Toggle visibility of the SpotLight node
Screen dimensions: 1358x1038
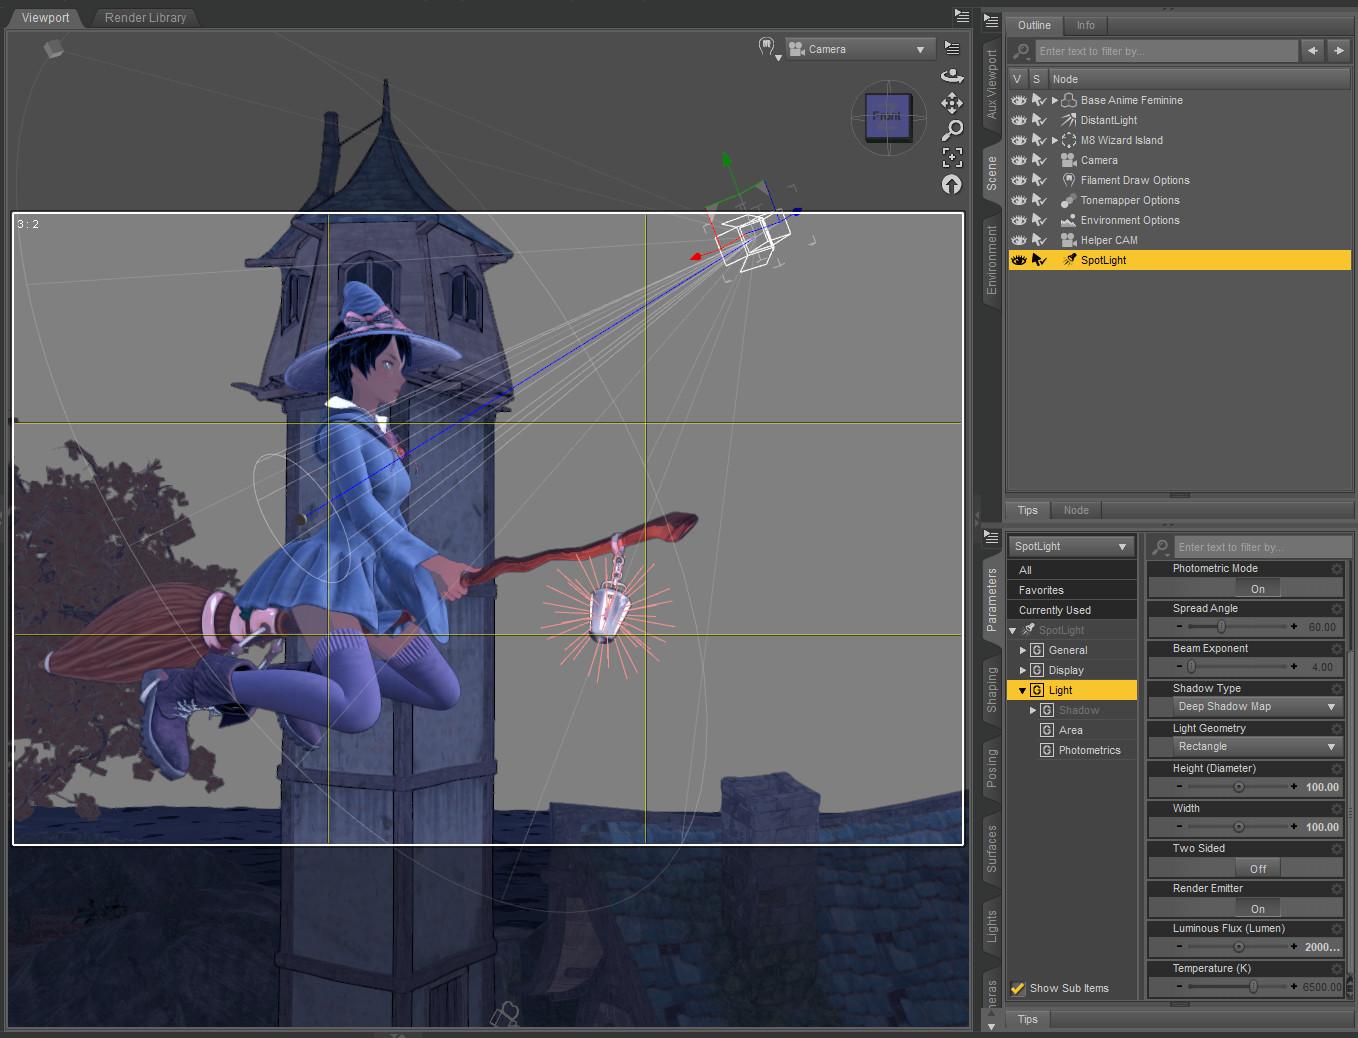1018,260
